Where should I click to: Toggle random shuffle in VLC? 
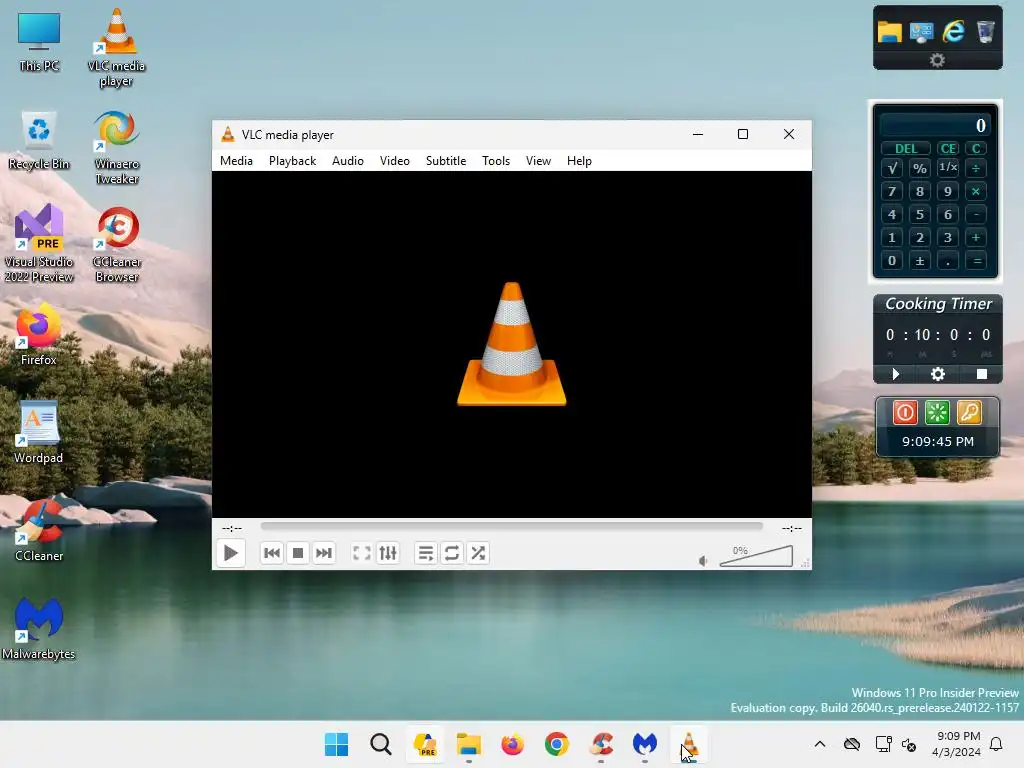[x=478, y=553]
